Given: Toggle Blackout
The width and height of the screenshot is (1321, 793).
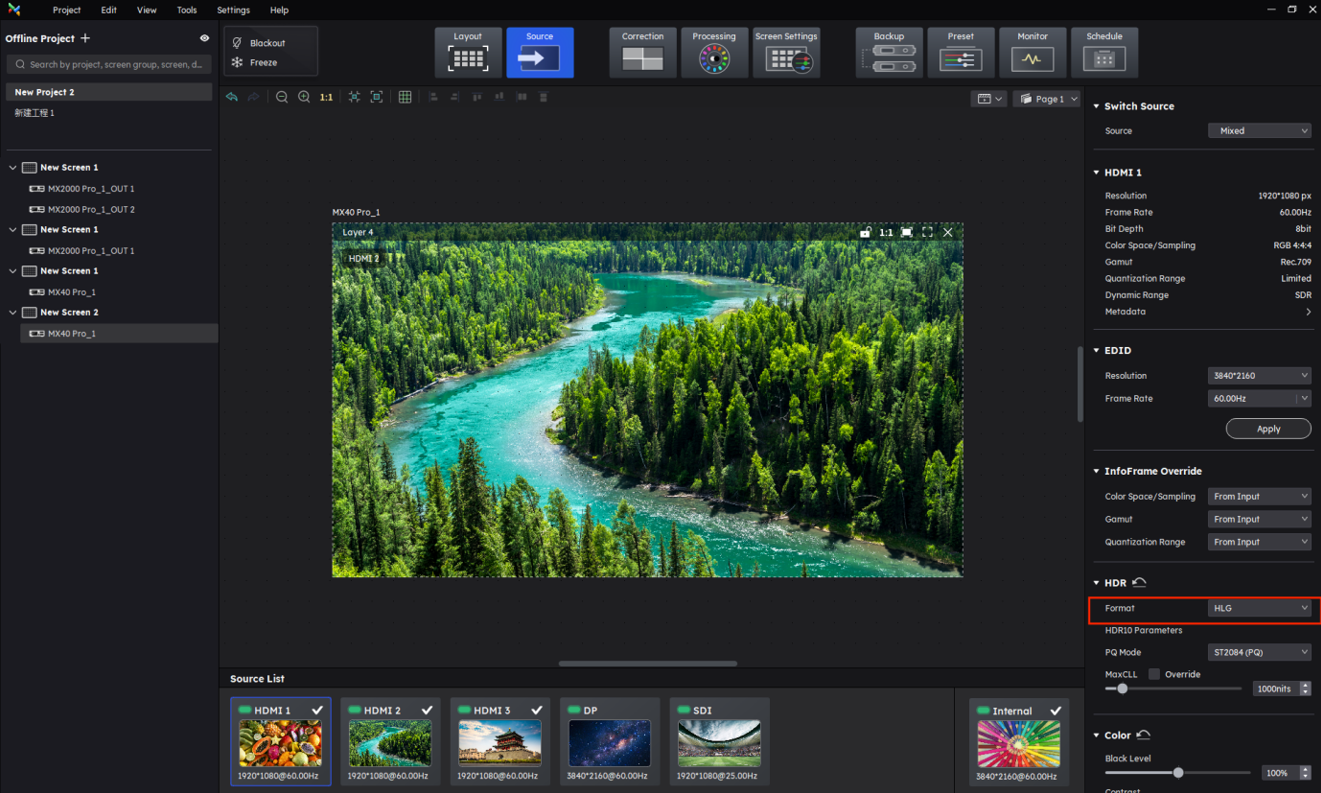Looking at the screenshot, I should [259, 43].
